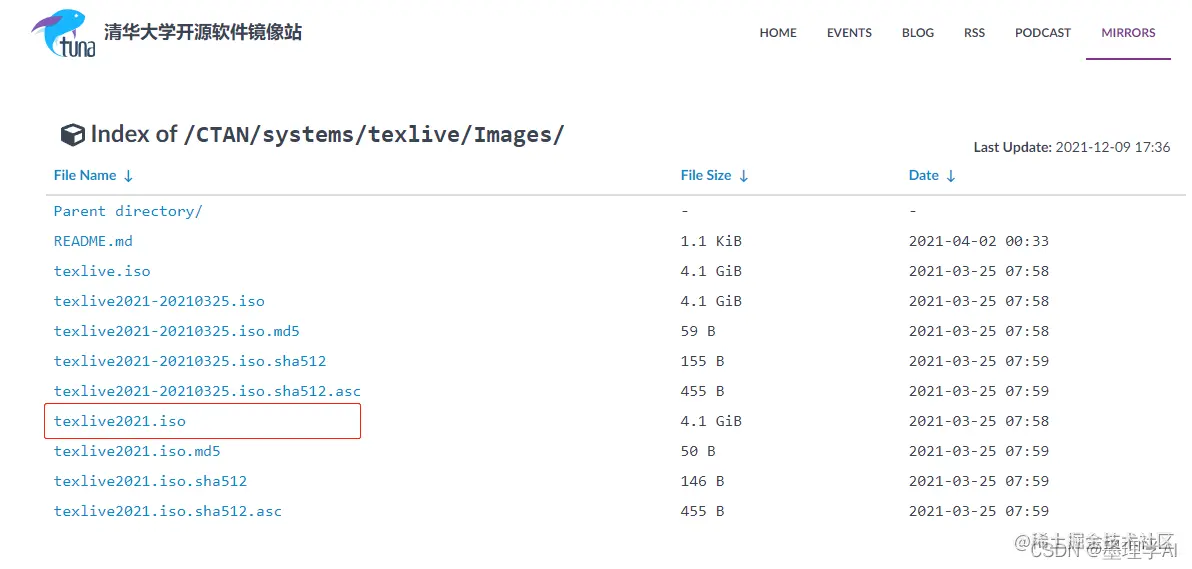Click the 155 B file size cell
Screen dimensions: 1192x569
702,361
